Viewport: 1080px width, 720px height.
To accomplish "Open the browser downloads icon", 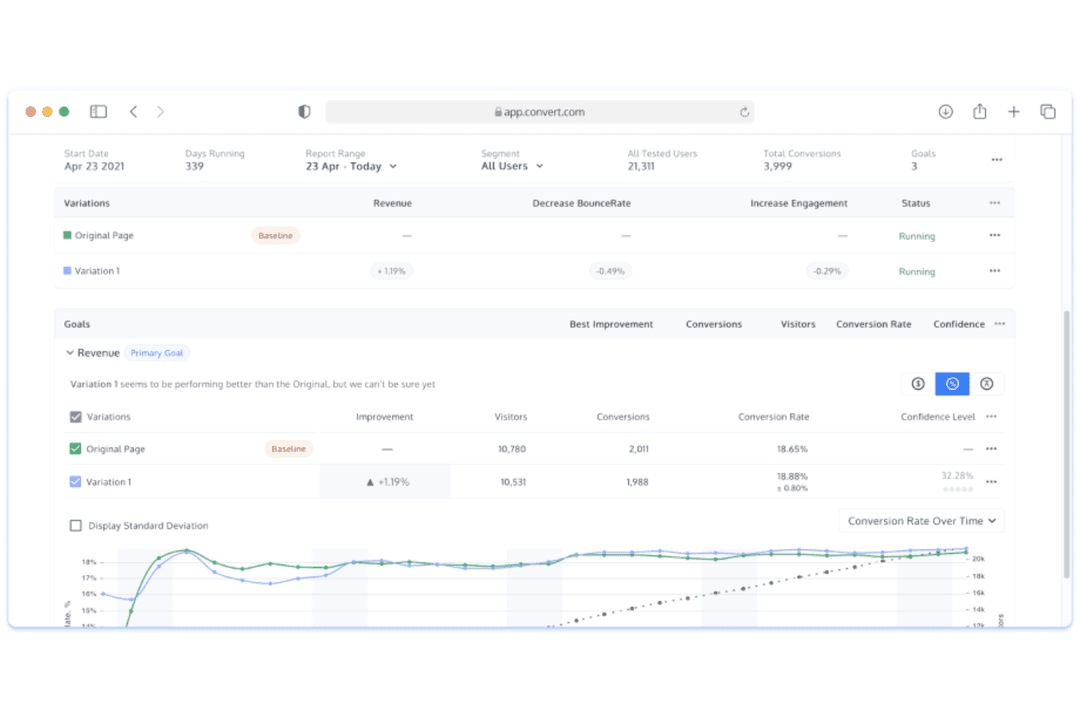I will (946, 112).
